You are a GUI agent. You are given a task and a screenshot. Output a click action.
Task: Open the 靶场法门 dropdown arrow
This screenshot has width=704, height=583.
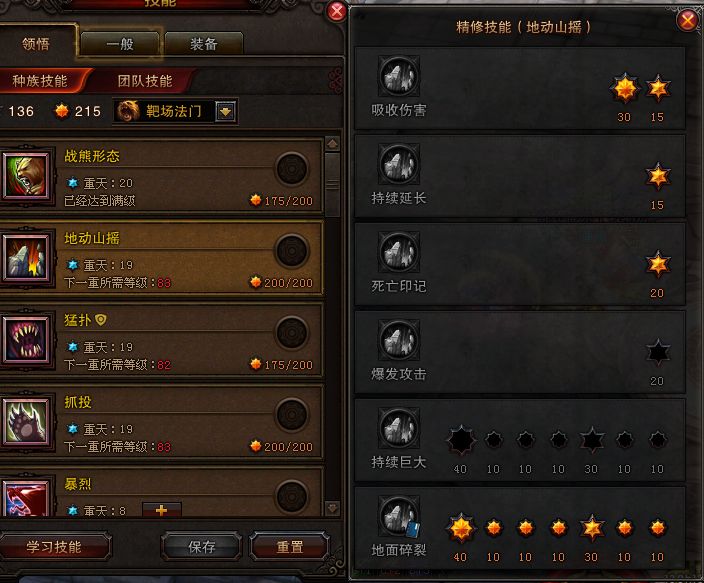(x=225, y=111)
